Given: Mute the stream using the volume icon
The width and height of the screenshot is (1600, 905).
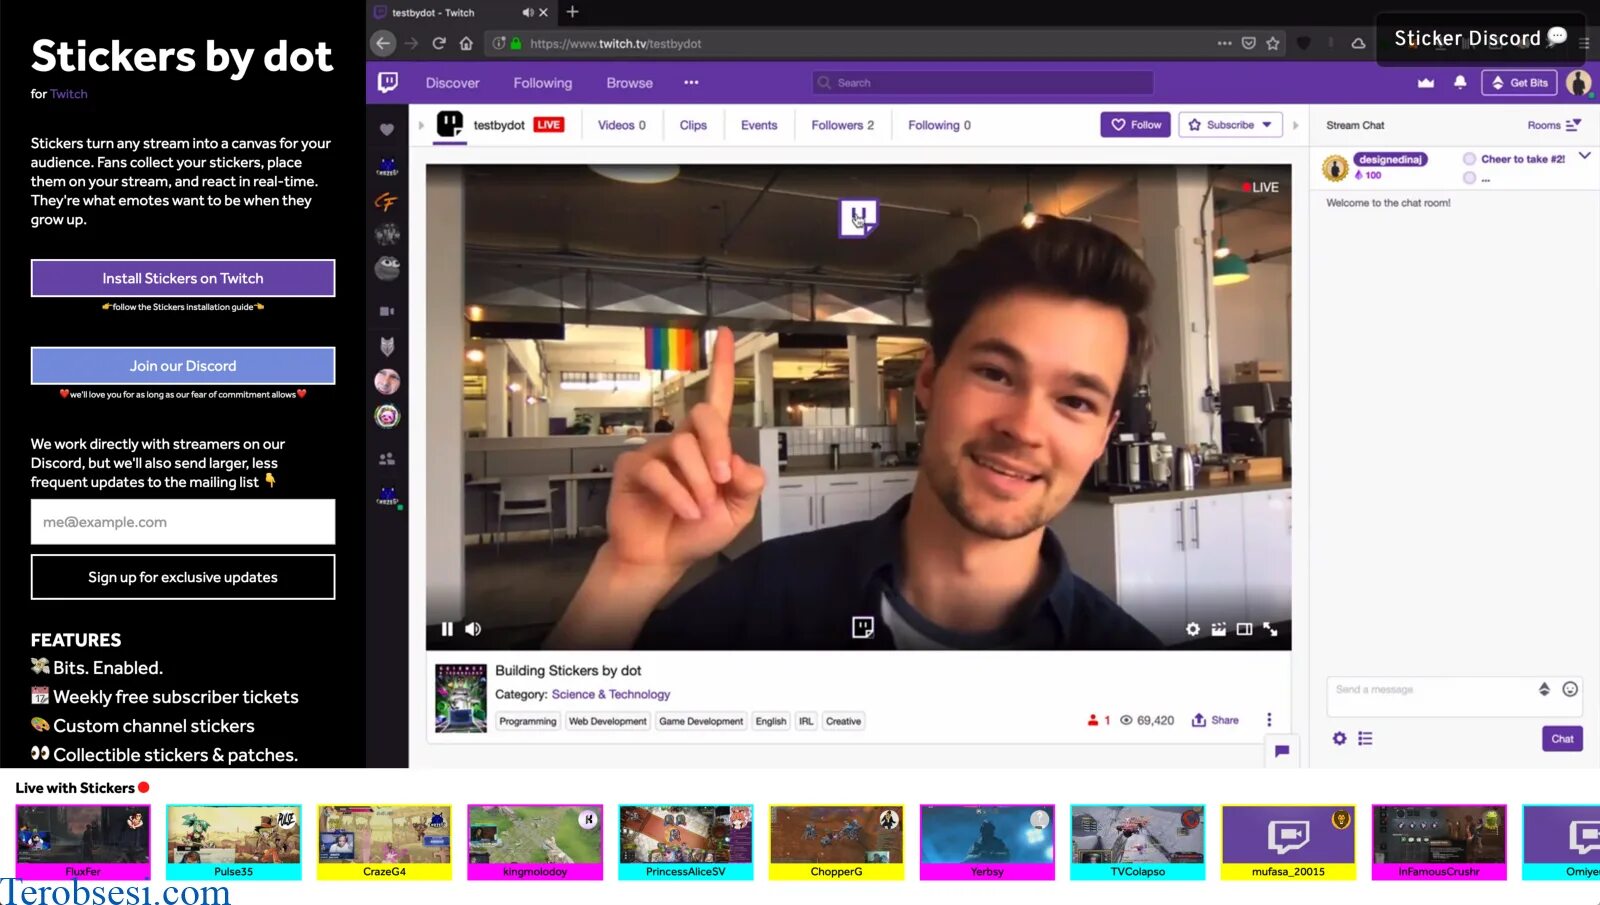Looking at the screenshot, I should tap(472, 628).
